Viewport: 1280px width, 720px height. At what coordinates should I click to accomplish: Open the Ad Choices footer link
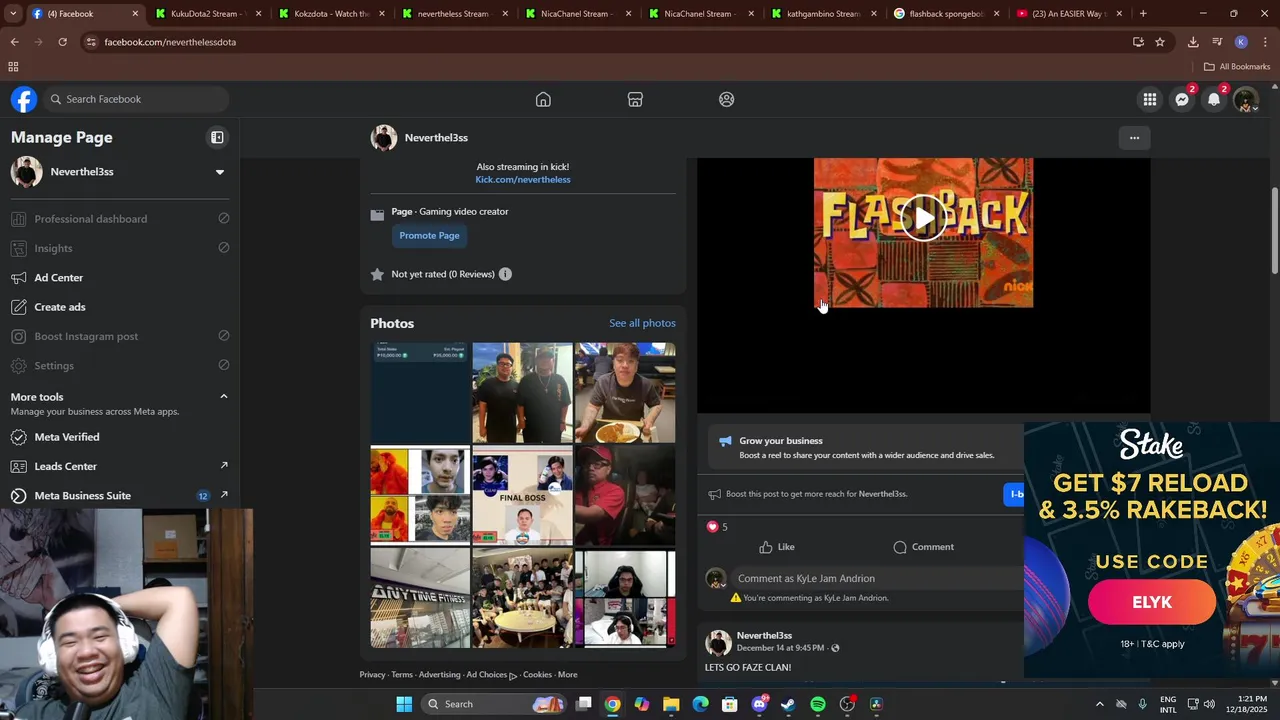[x=491, y=675]
